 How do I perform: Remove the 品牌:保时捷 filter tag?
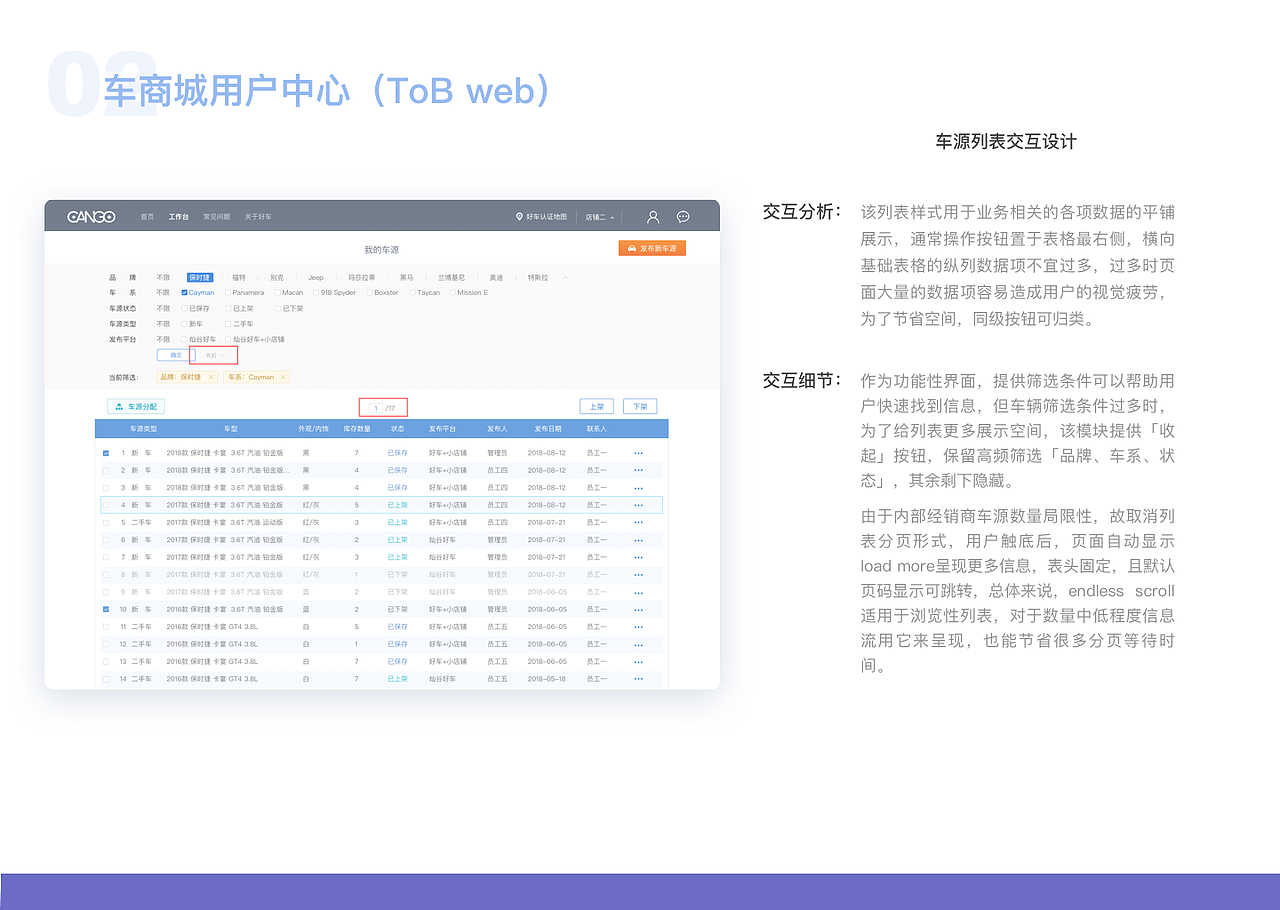pyautogui.click(x=211, y=377)
